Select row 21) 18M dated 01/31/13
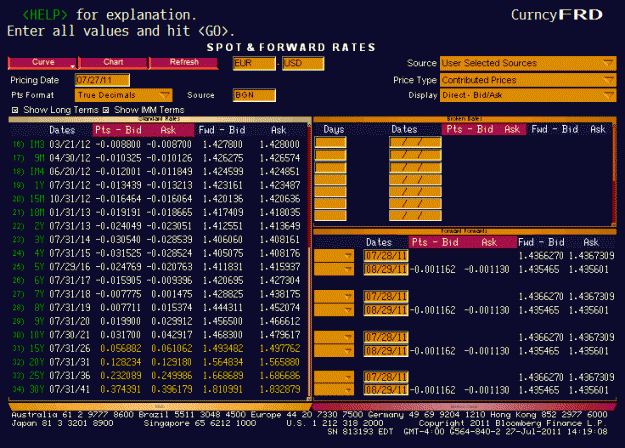The width and height of the screenshot is (625, 448). 158,212
